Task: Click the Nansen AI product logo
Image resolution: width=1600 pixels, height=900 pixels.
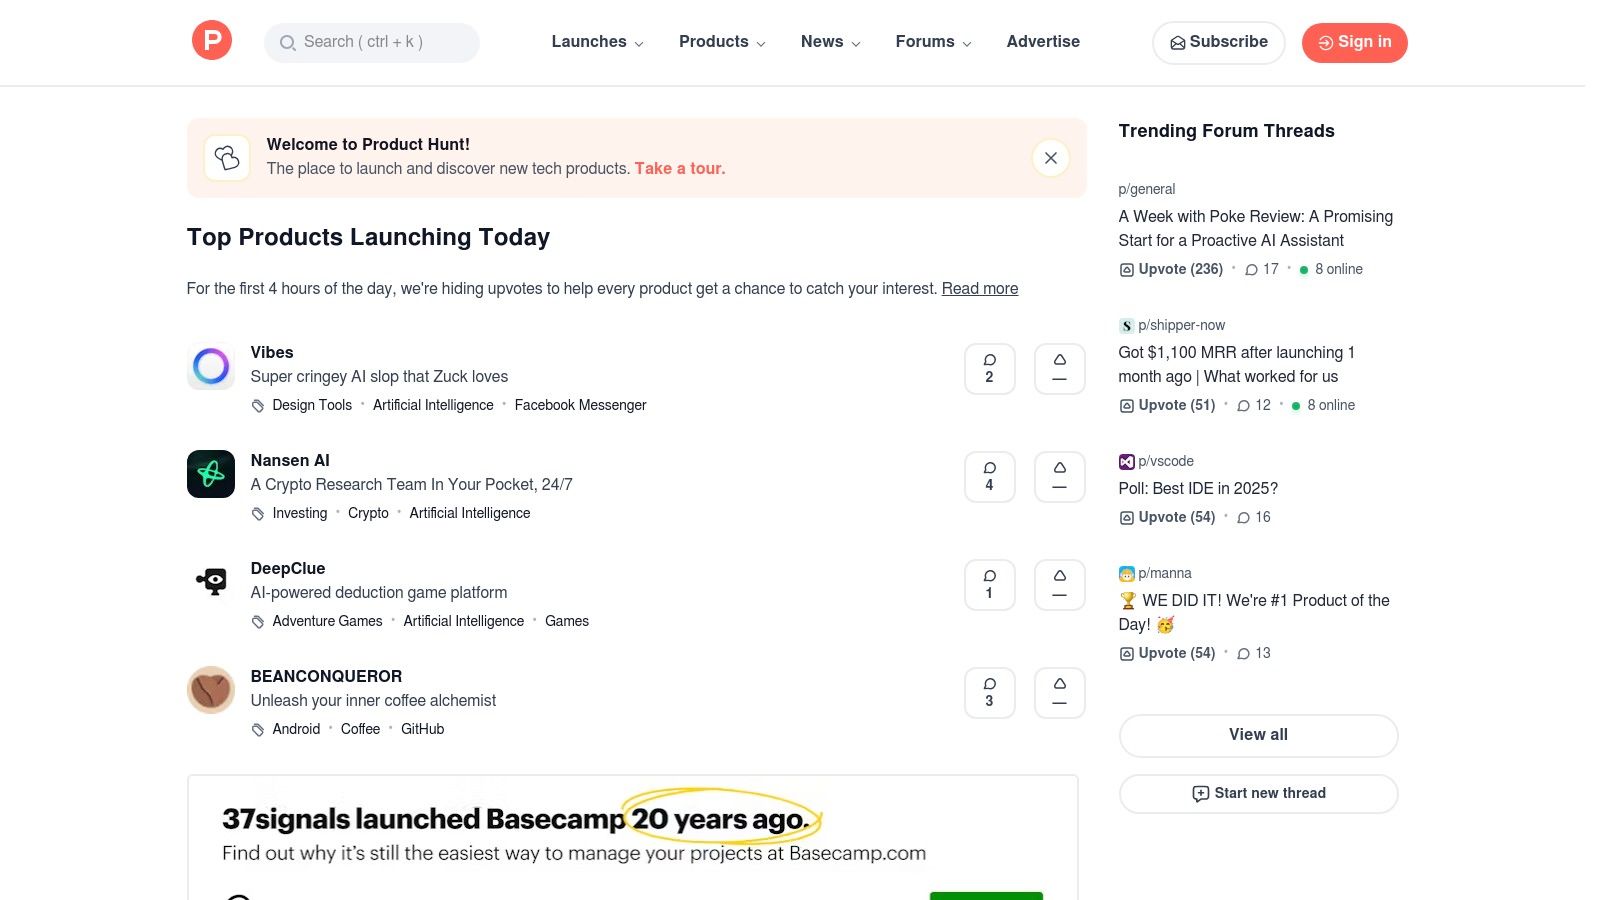Action: pyautogui.click(x=211, y=474)
